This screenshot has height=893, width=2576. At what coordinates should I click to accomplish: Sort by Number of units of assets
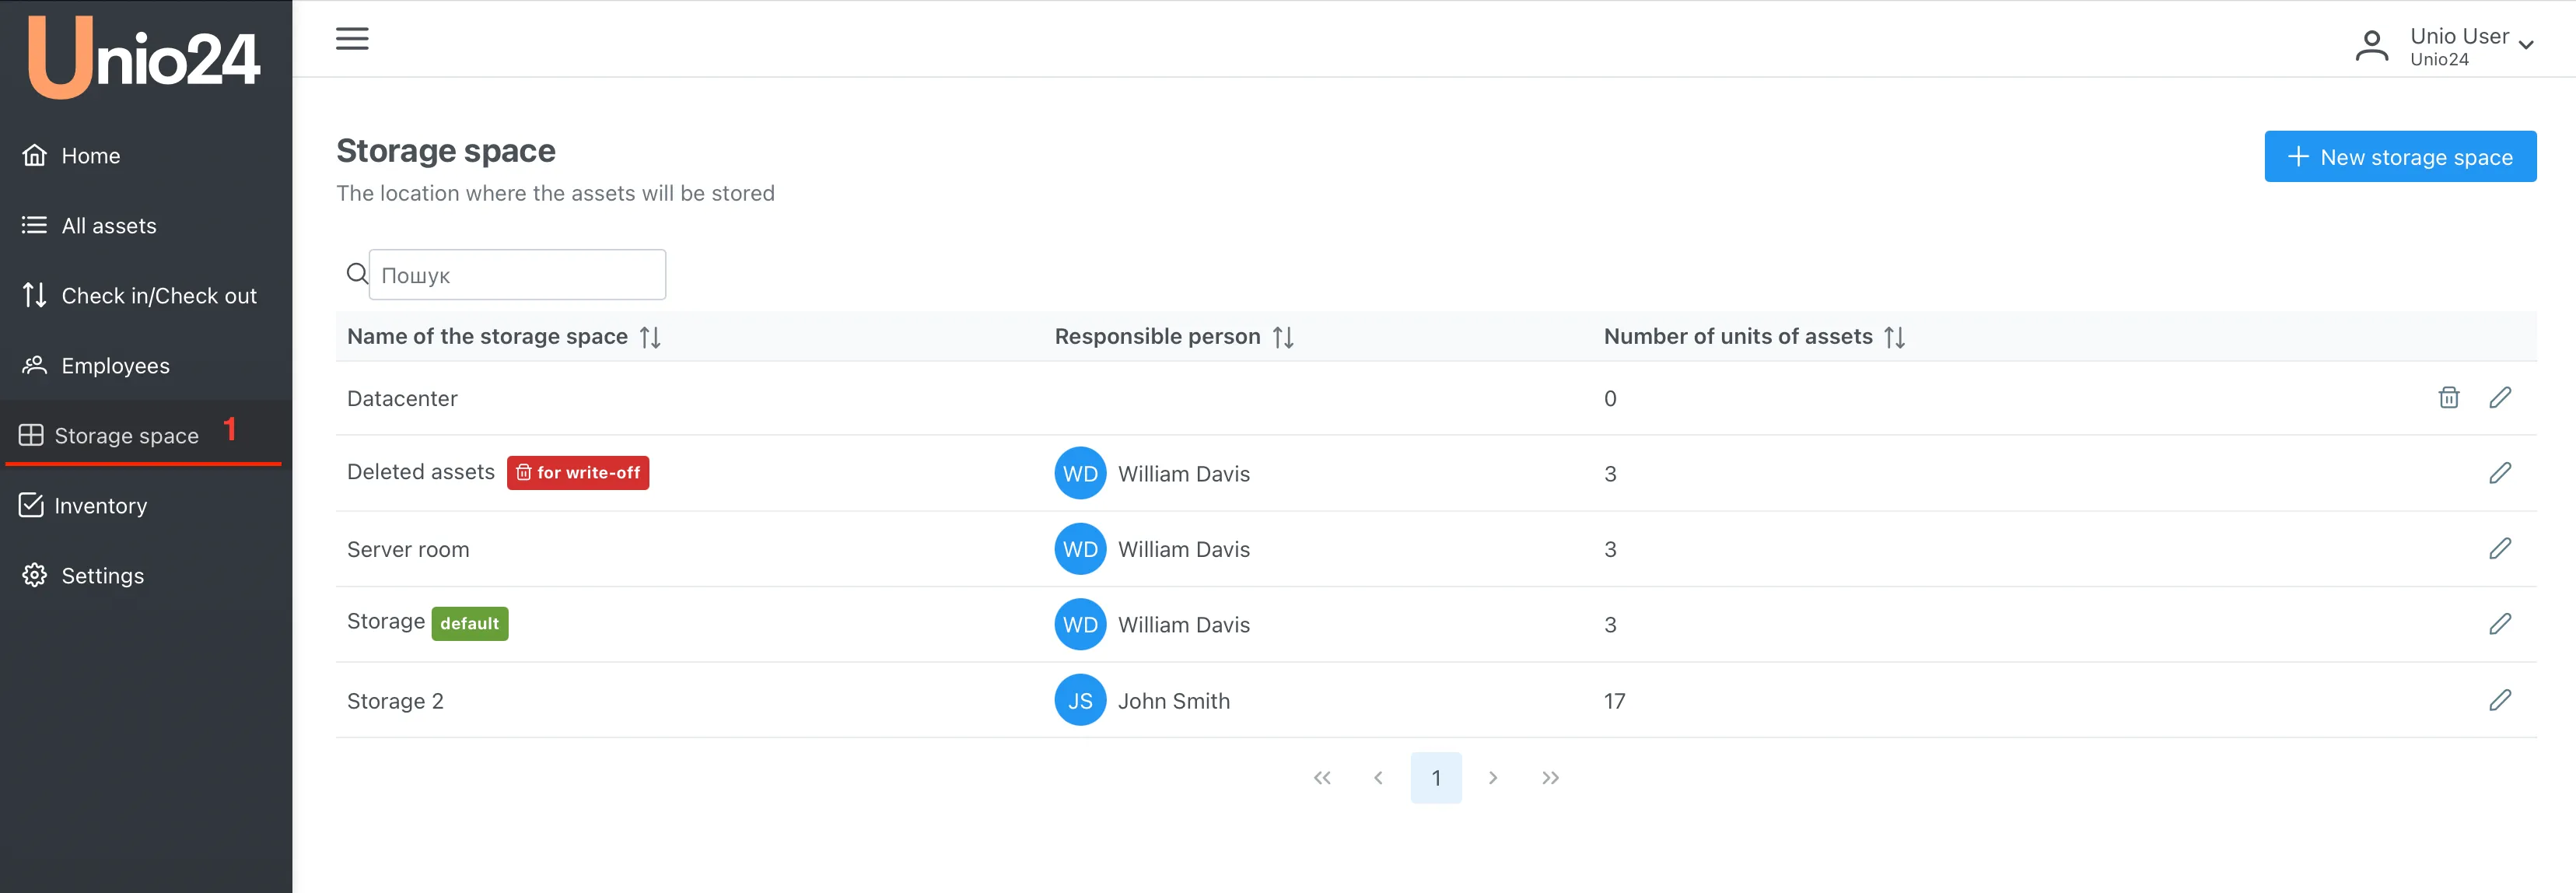pyautogui.click(x=1894, y=337)
